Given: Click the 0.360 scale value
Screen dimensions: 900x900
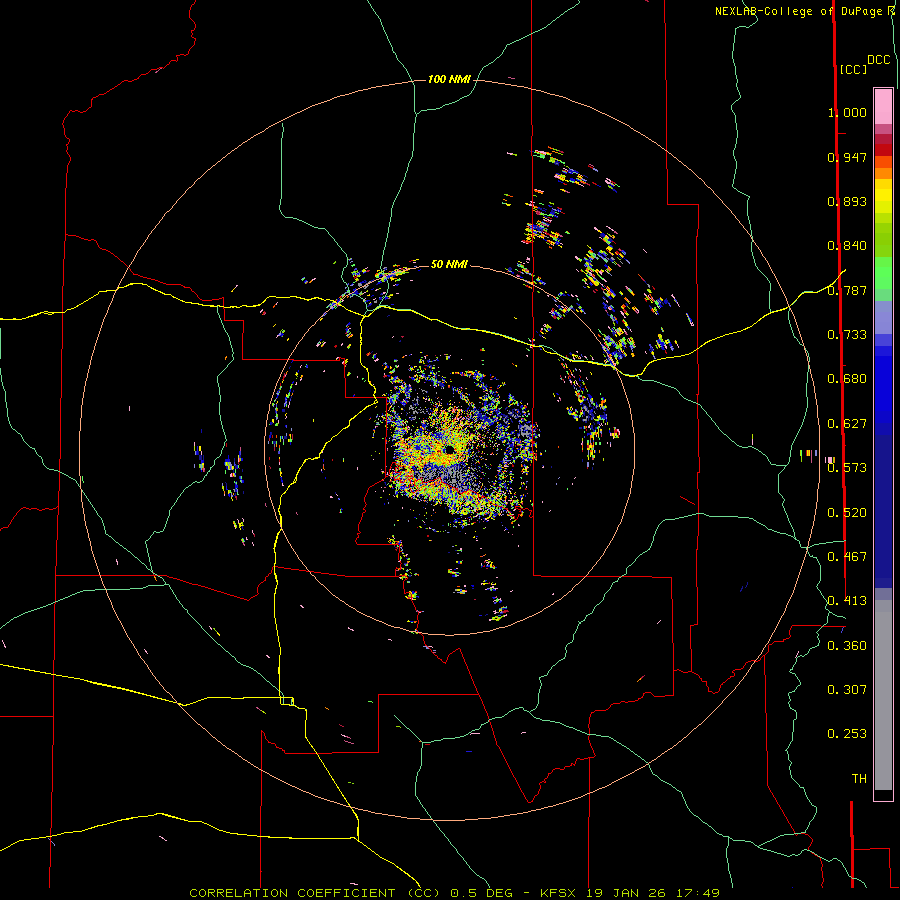Looking at the screenshot, I should click(847, 646).
